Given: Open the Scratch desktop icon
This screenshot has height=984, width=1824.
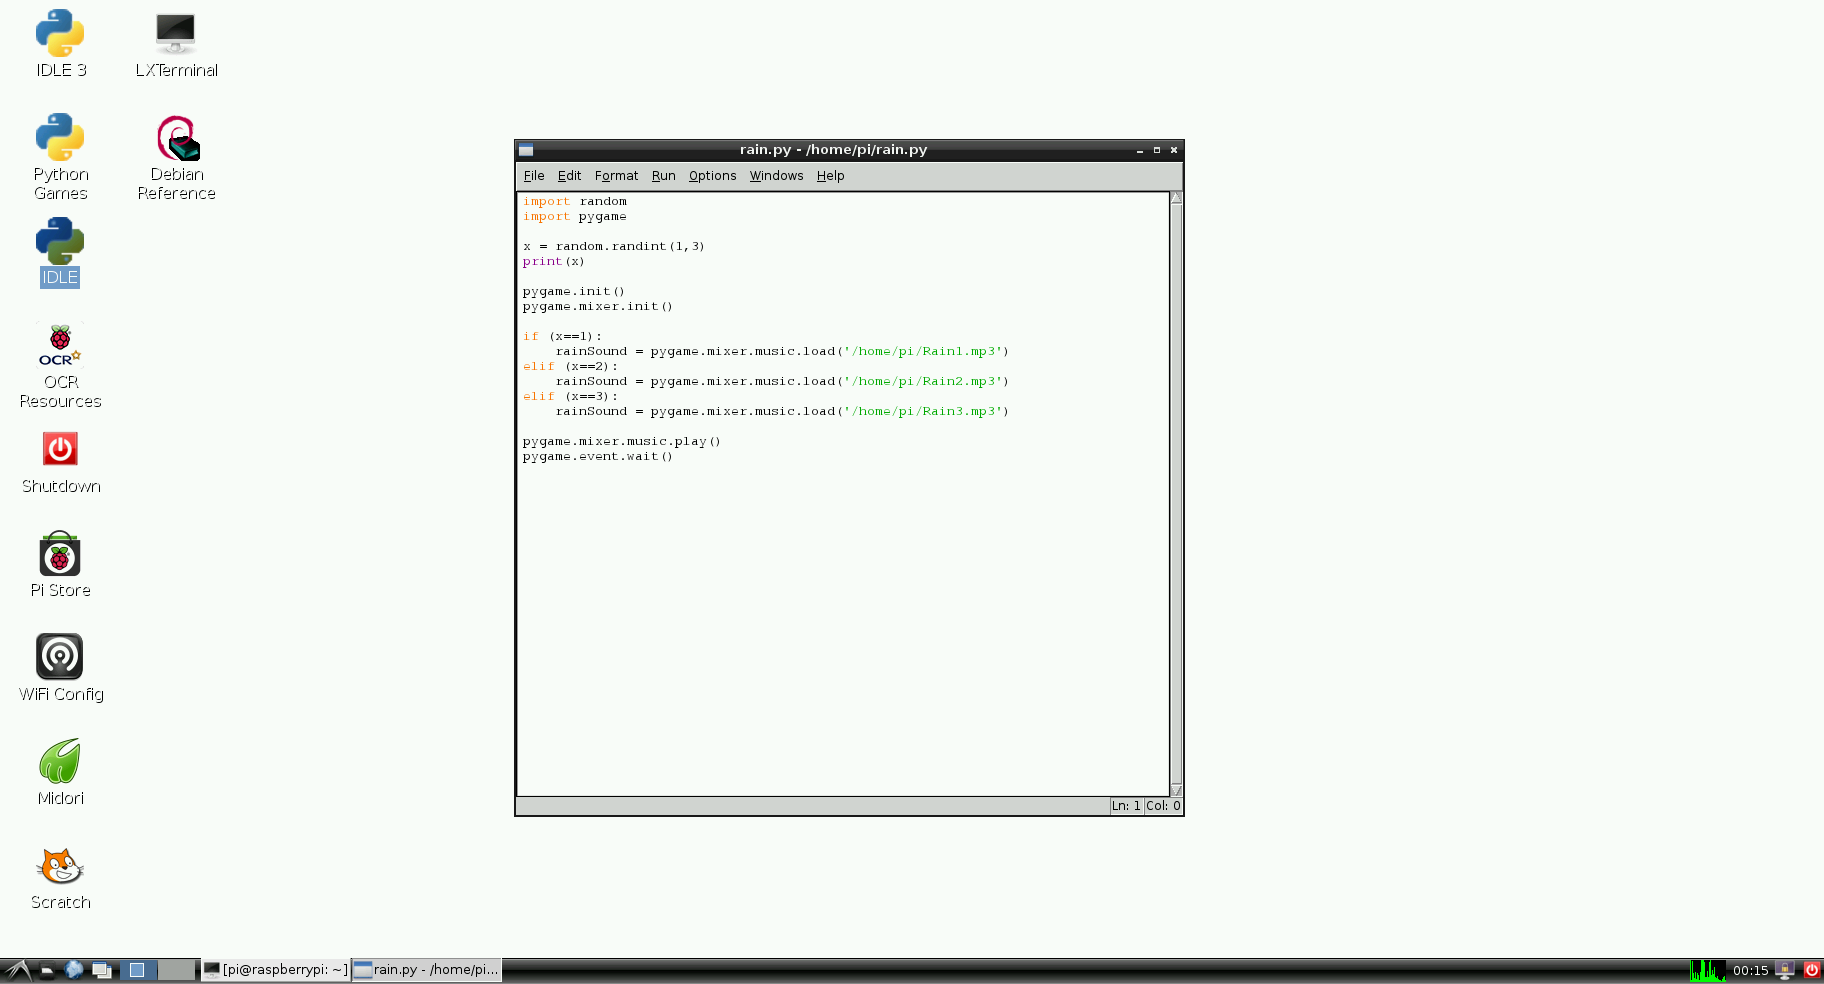Looking at the screenshot, I should (60, 878).
